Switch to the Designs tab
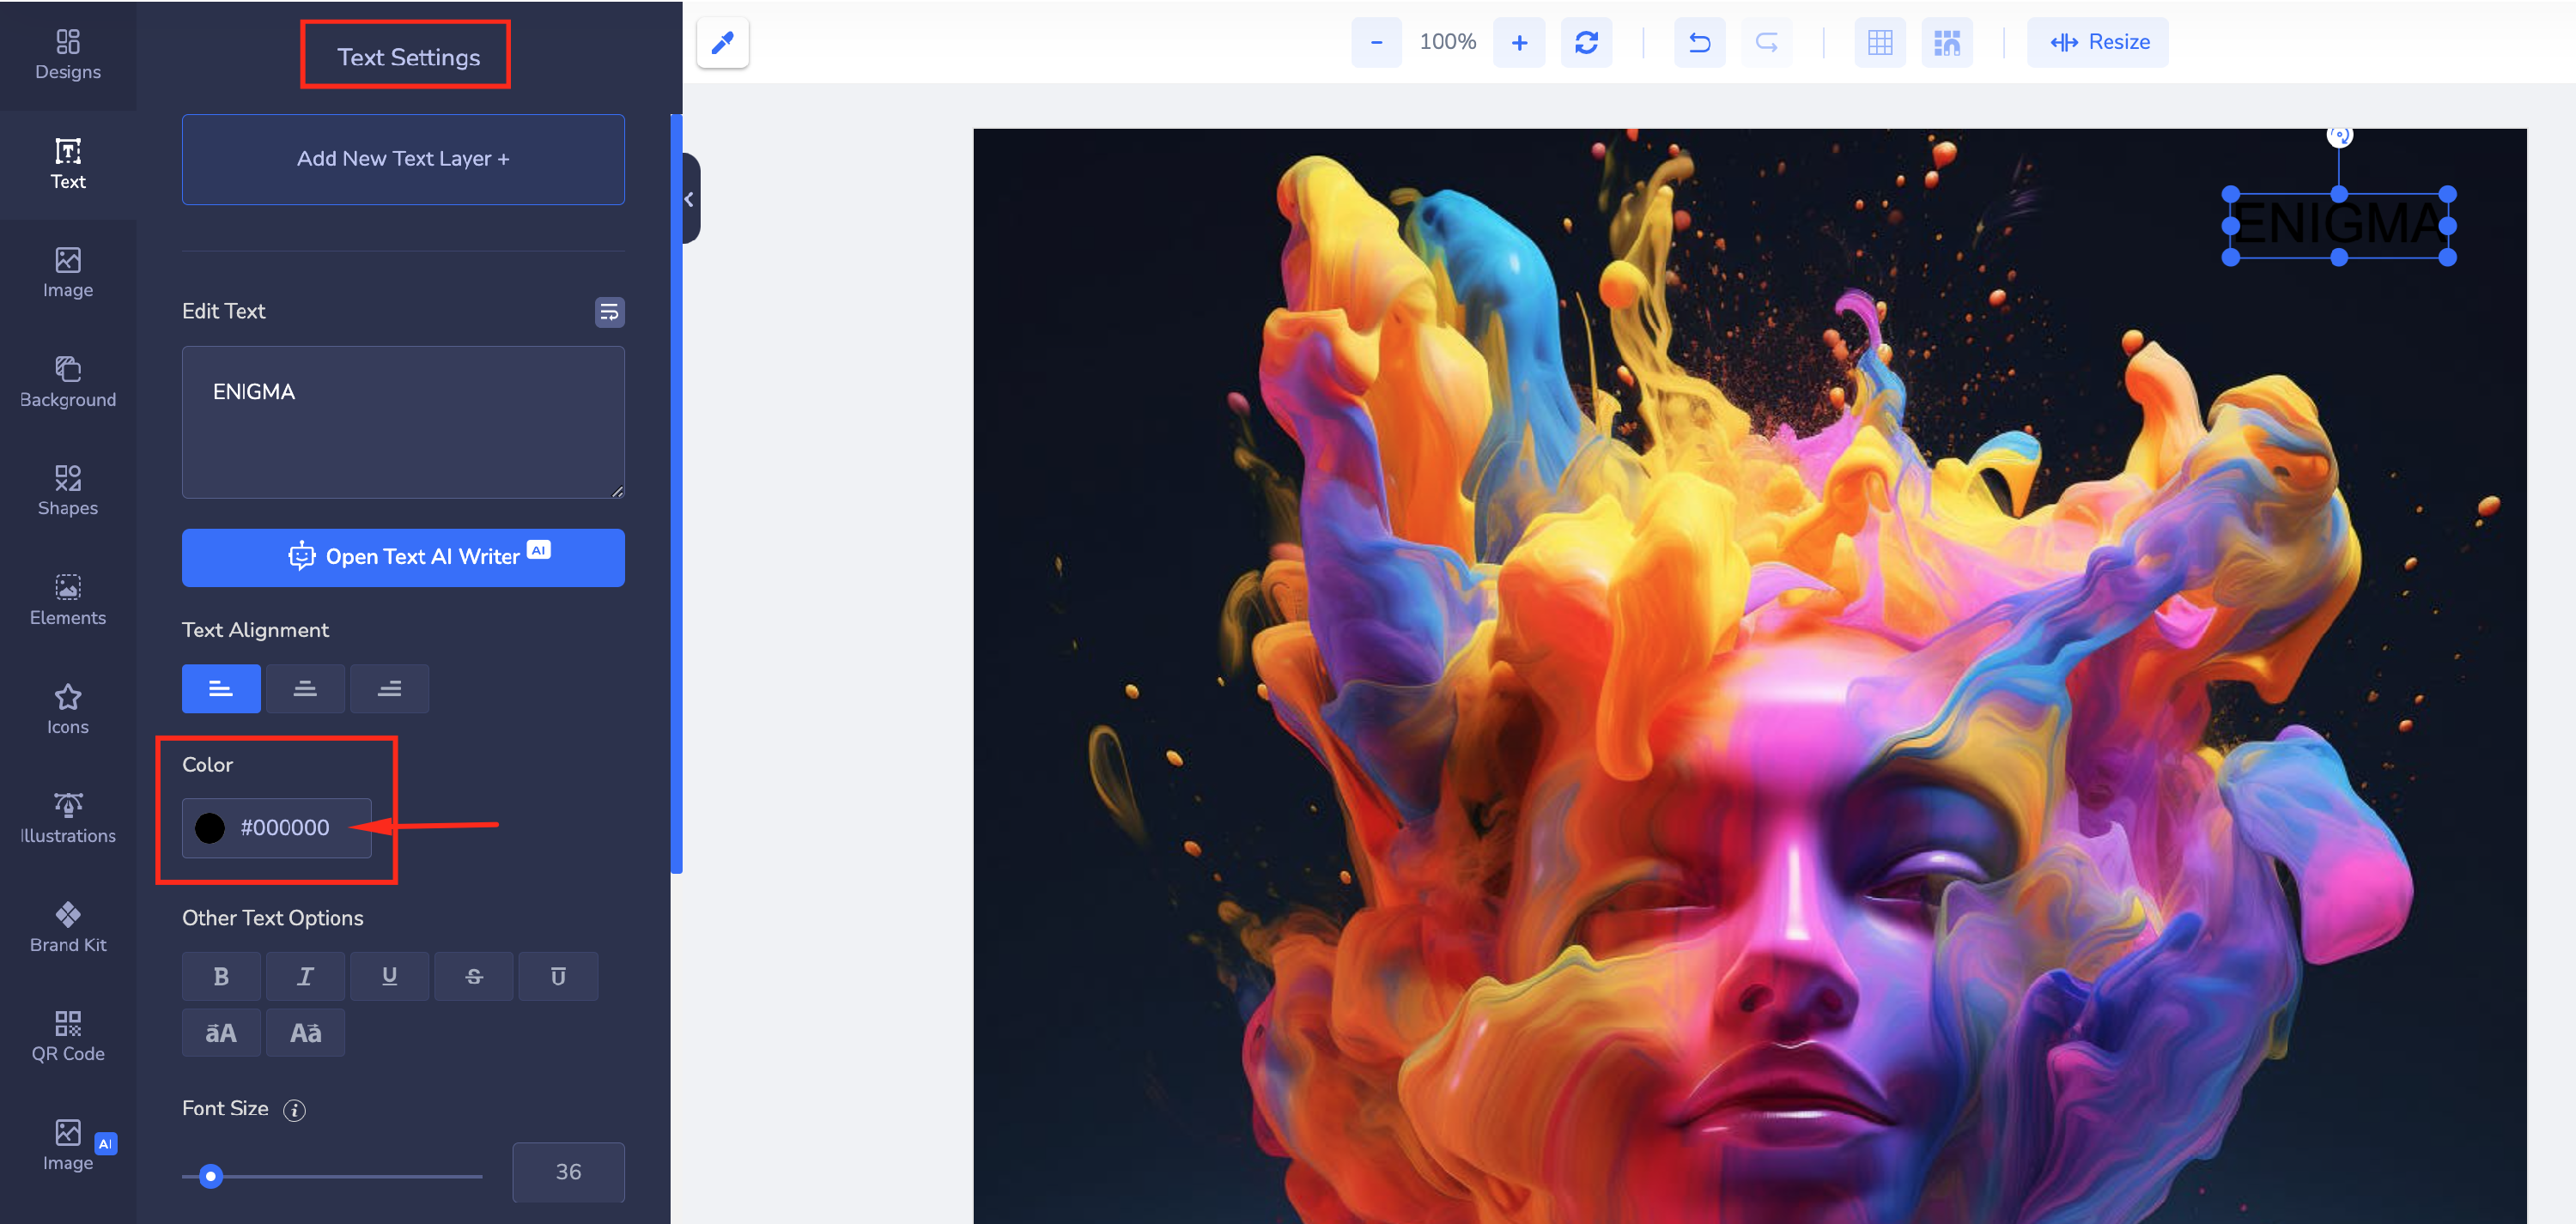The height and width of the screenshot is (1224, 2576). click(68, 54)
